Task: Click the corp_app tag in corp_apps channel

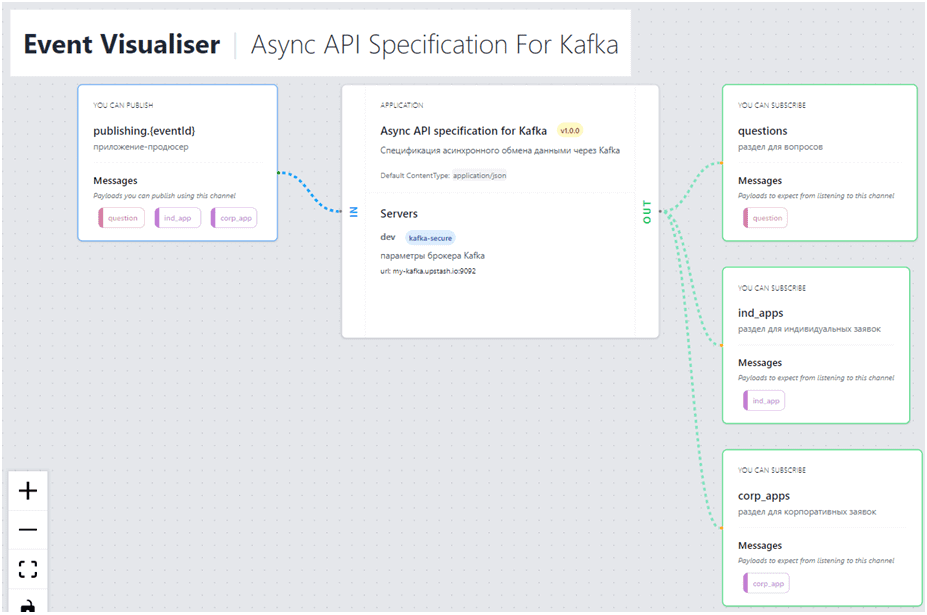Action: click(767, 584)
